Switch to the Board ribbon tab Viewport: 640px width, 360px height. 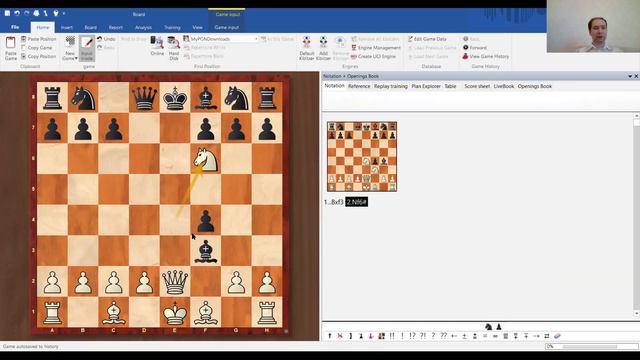(x=91, y=27)
